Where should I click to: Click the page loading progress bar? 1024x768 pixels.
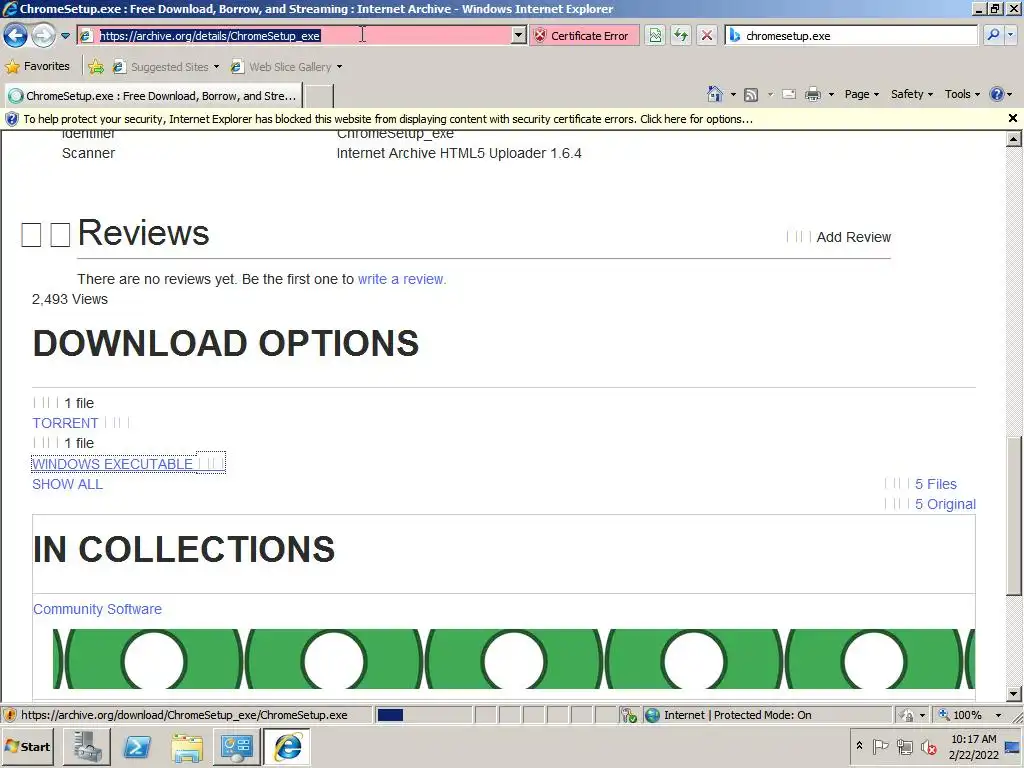423,715
